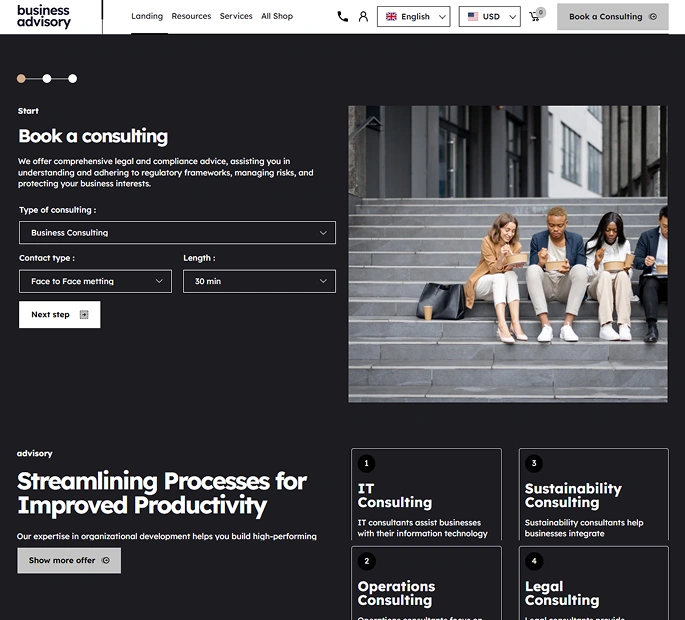Open the Resources menu
The height and width of the screenshot is (620, 685).
click(x=191, y=16)
